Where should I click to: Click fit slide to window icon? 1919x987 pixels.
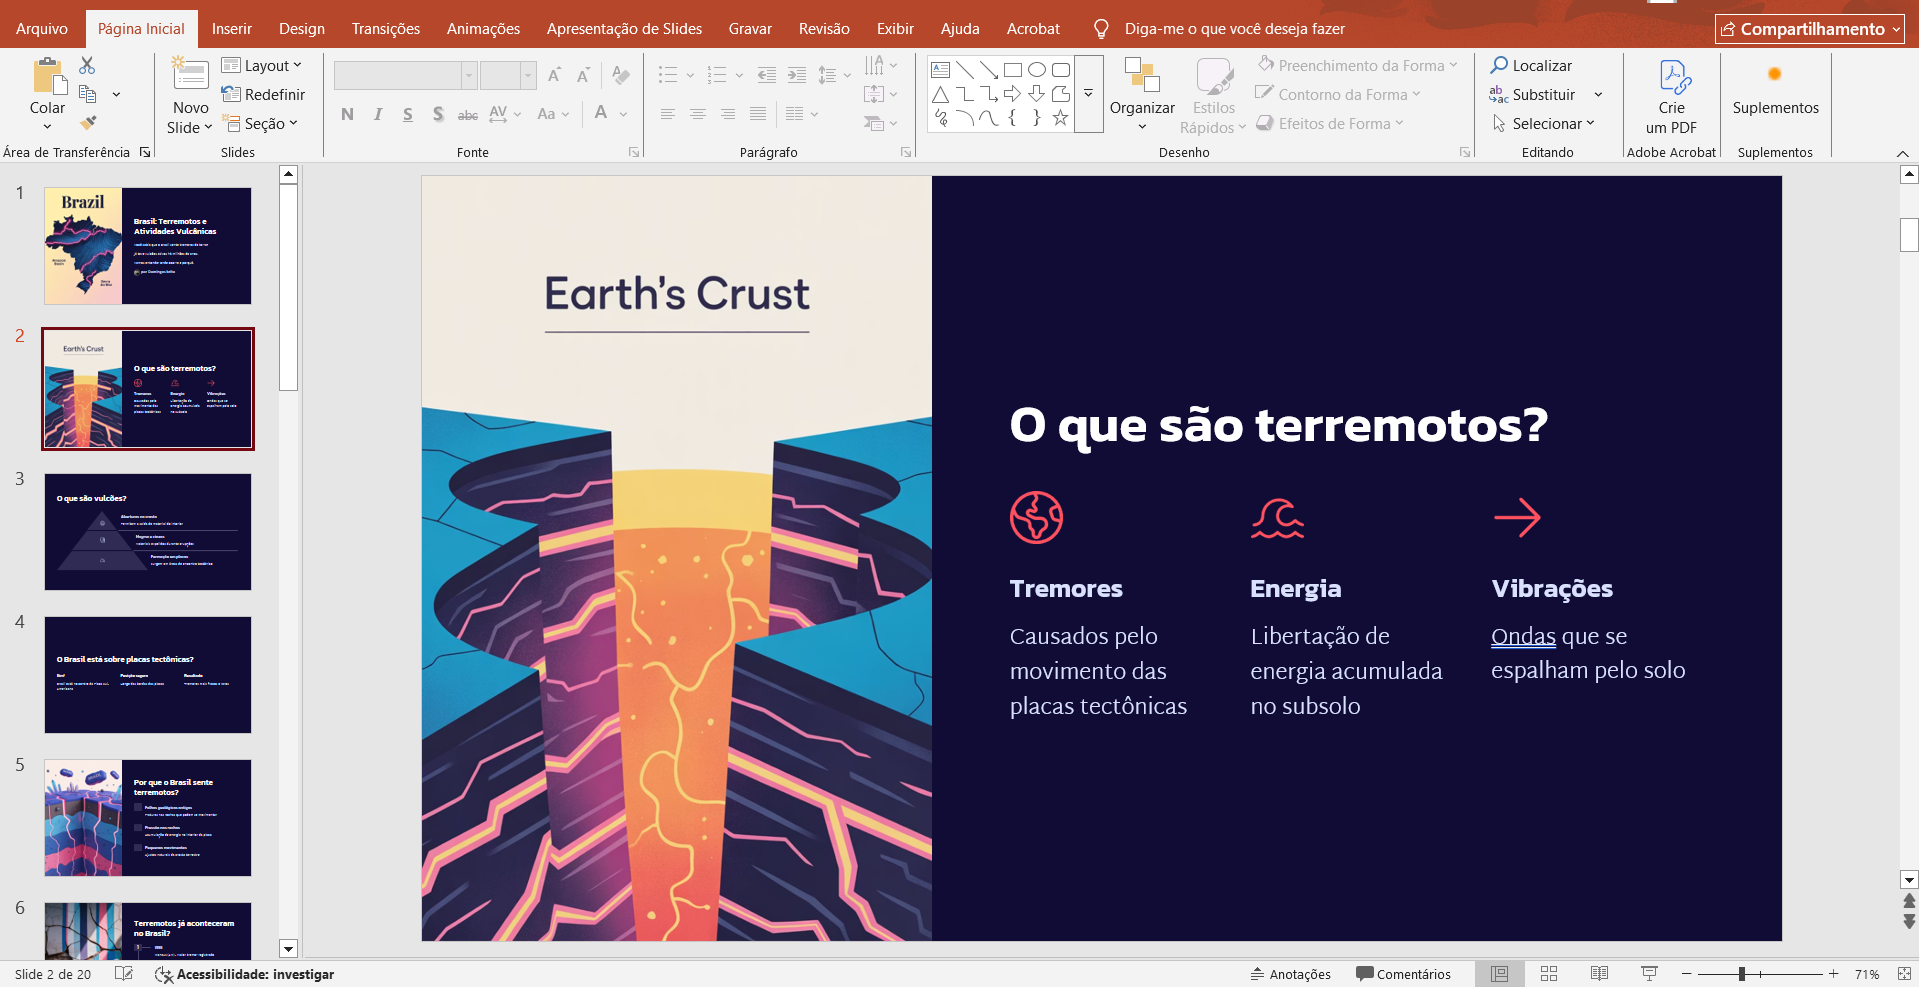click(x=1904, y=974)
